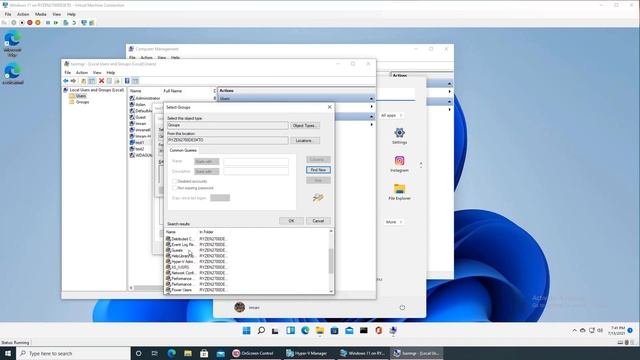The image size is (640, 360).
Task: Click OK in Select Groups dialog
Action: pos(291,221)
